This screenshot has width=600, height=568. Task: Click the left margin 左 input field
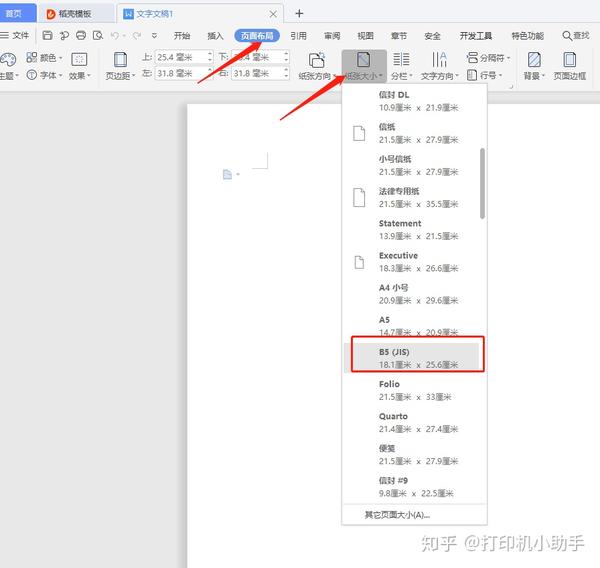(x=182, y=73)
